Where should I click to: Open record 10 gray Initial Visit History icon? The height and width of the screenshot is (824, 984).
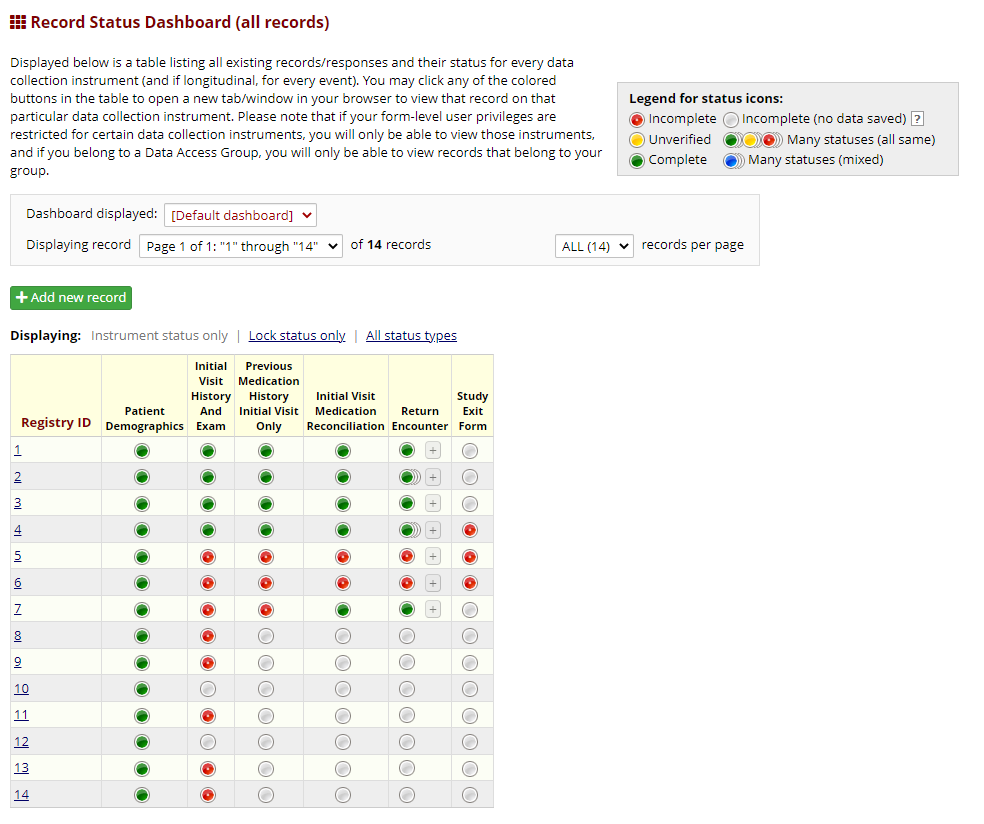208,690
